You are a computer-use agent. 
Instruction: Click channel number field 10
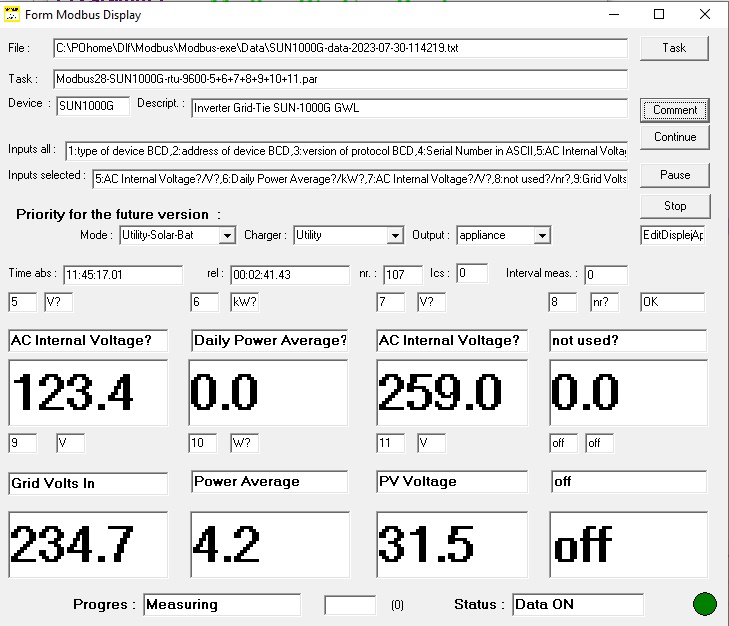click(x=202, y=443)
